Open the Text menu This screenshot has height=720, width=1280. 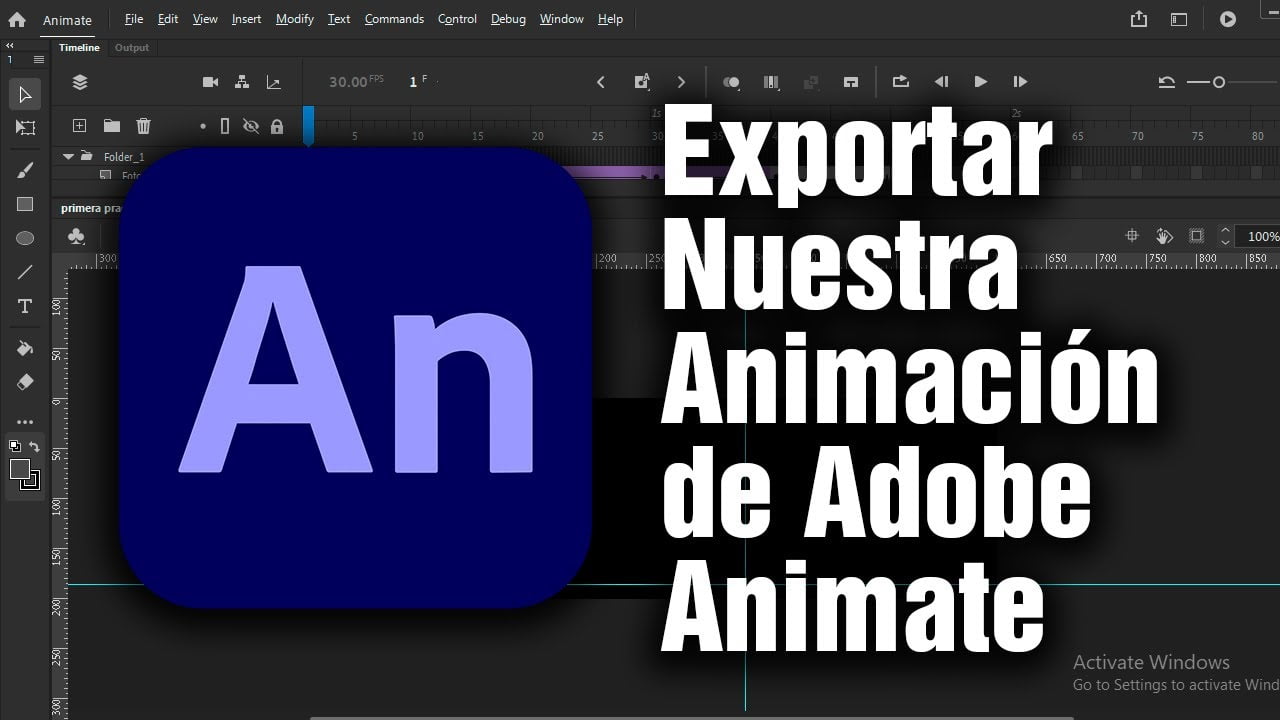340,19
